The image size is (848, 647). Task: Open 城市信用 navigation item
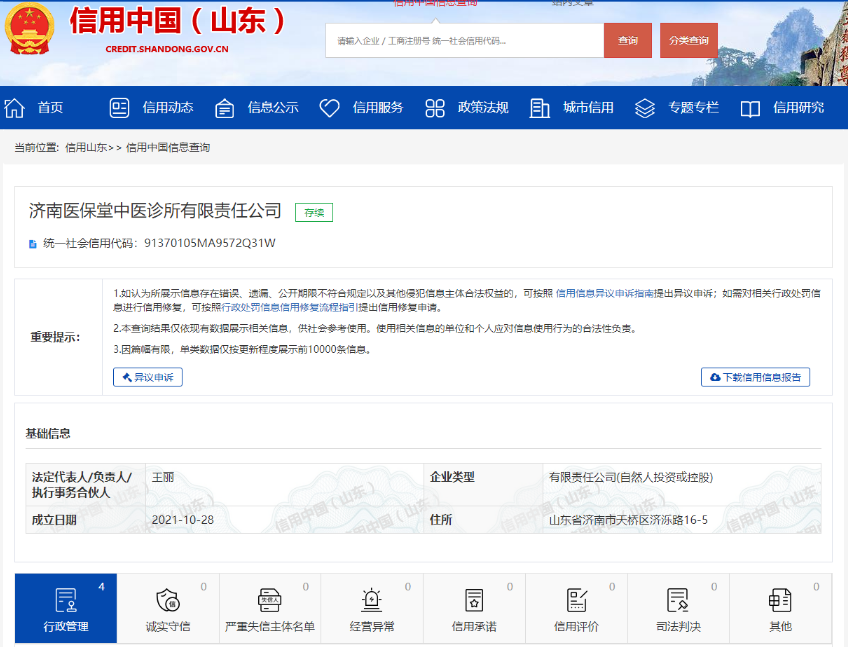[x=588, y=108]
